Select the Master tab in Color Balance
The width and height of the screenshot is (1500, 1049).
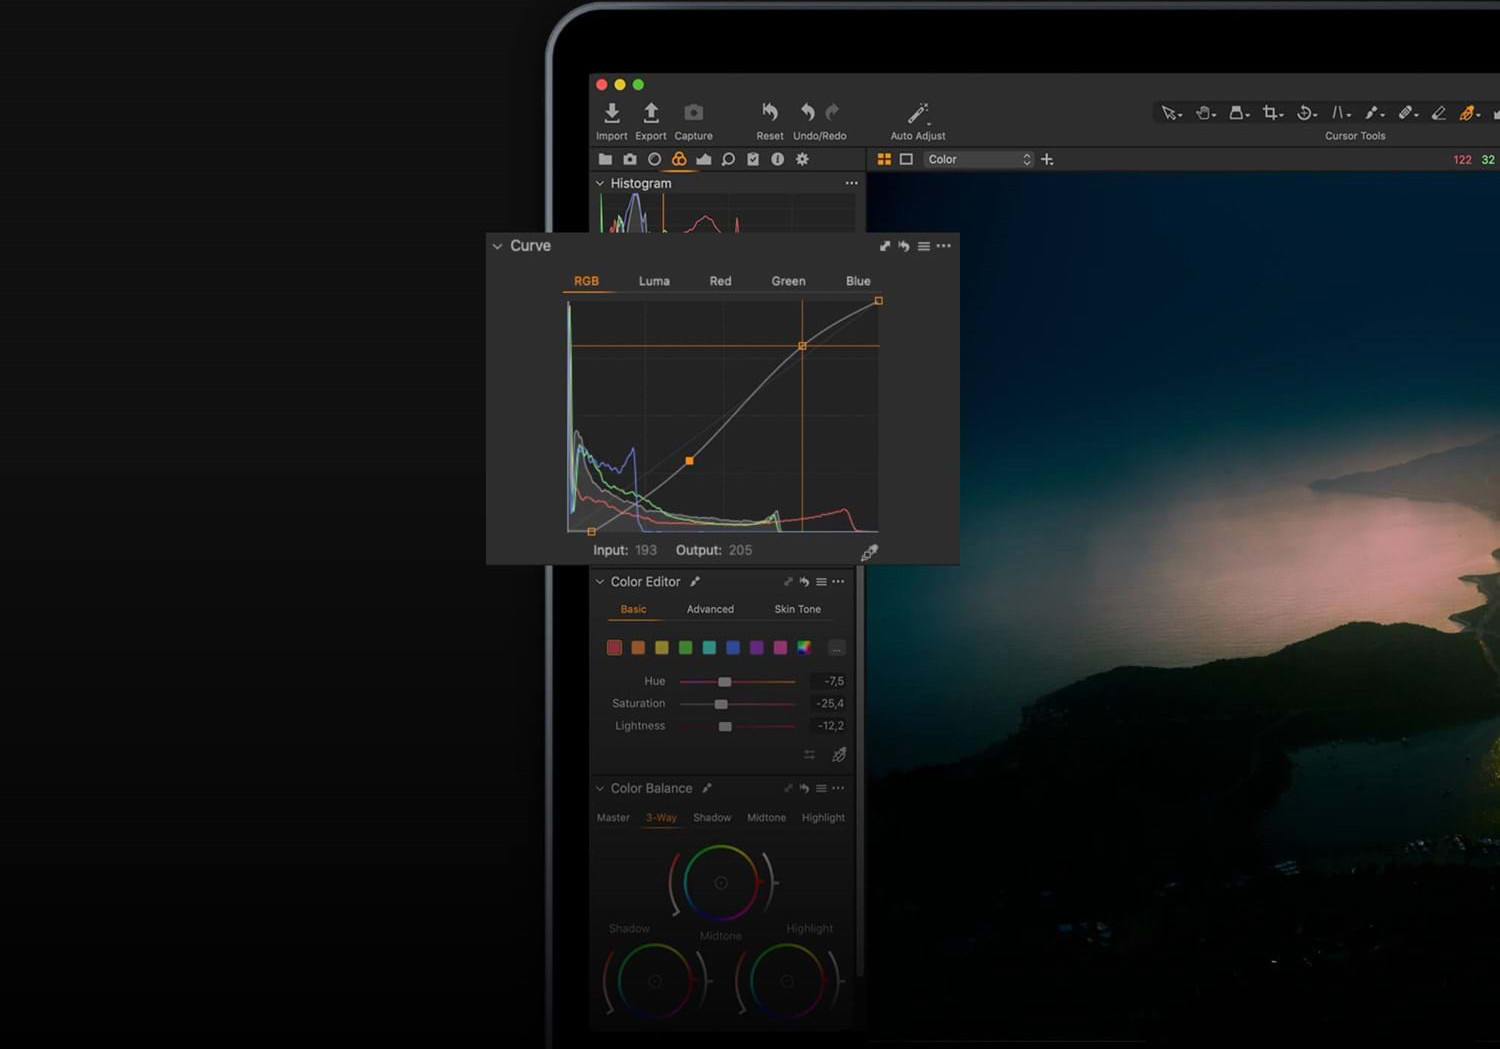pos(613,818)
